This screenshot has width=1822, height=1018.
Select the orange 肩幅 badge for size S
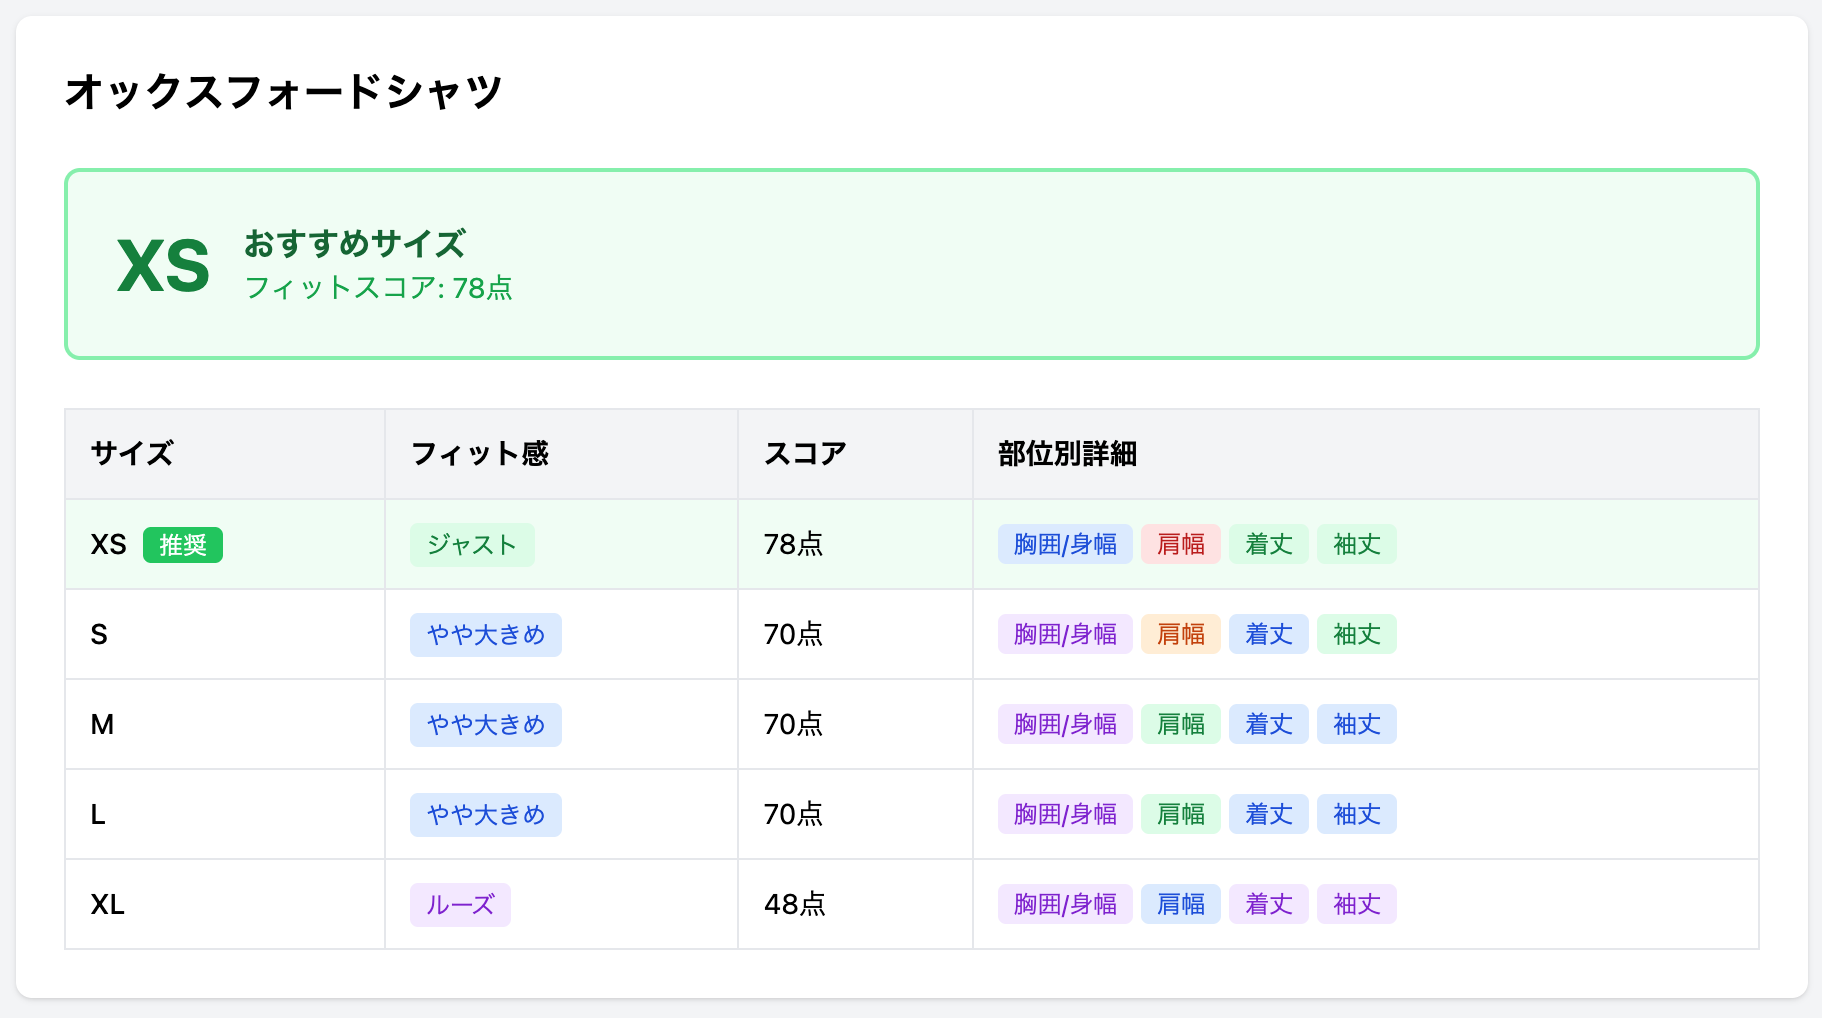[1180, 634]
